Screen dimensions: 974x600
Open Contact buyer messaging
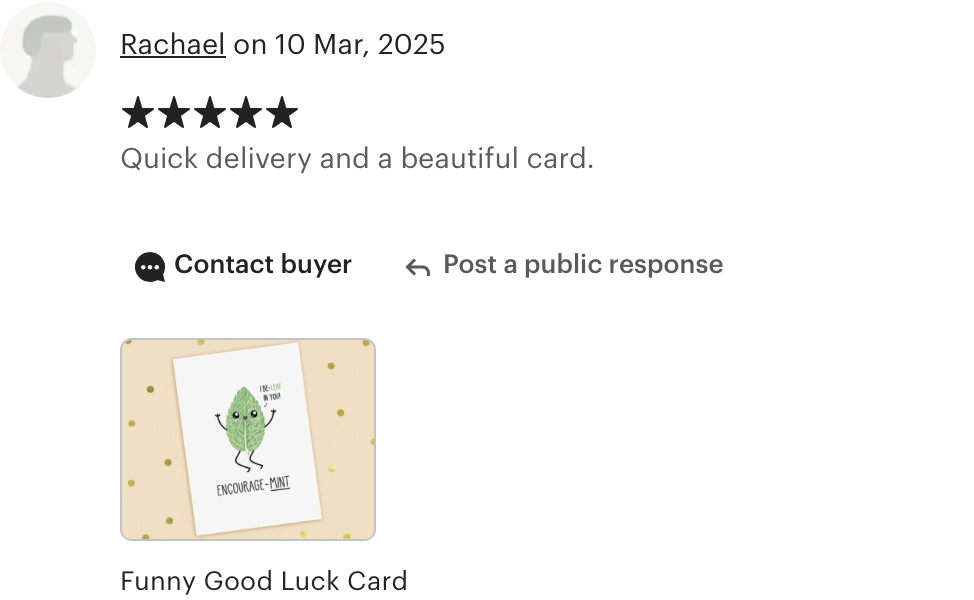click(x=244, y=265)
